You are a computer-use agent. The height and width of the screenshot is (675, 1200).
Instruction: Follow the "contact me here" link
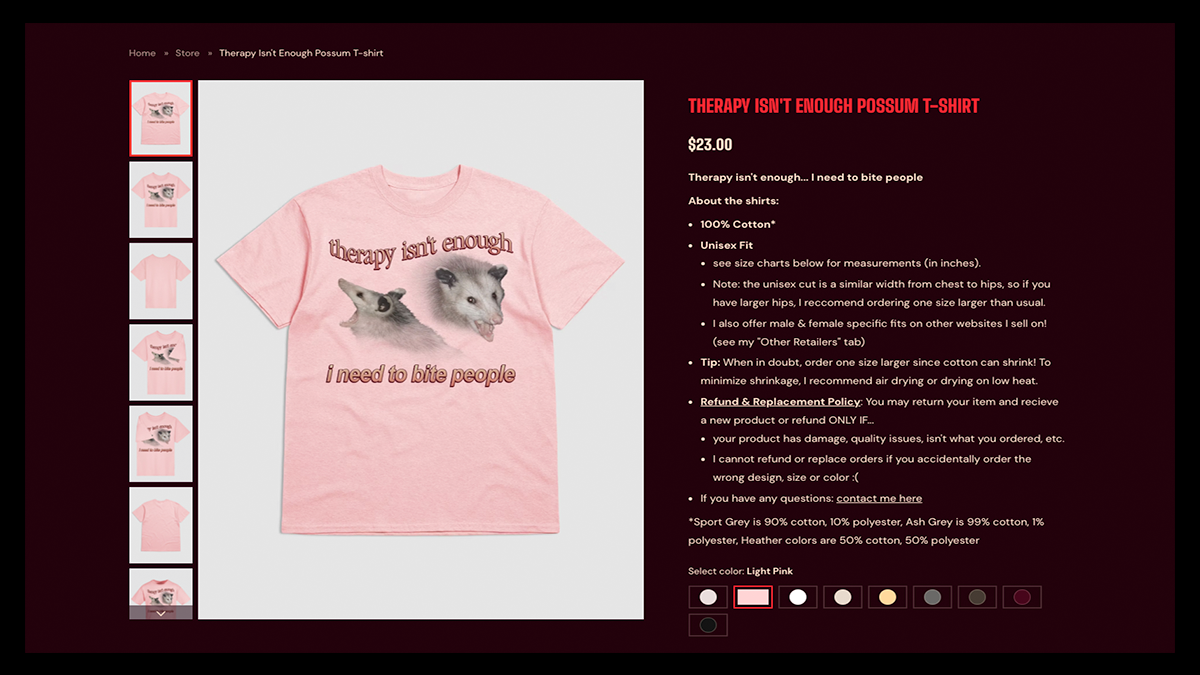click(879, 498)
